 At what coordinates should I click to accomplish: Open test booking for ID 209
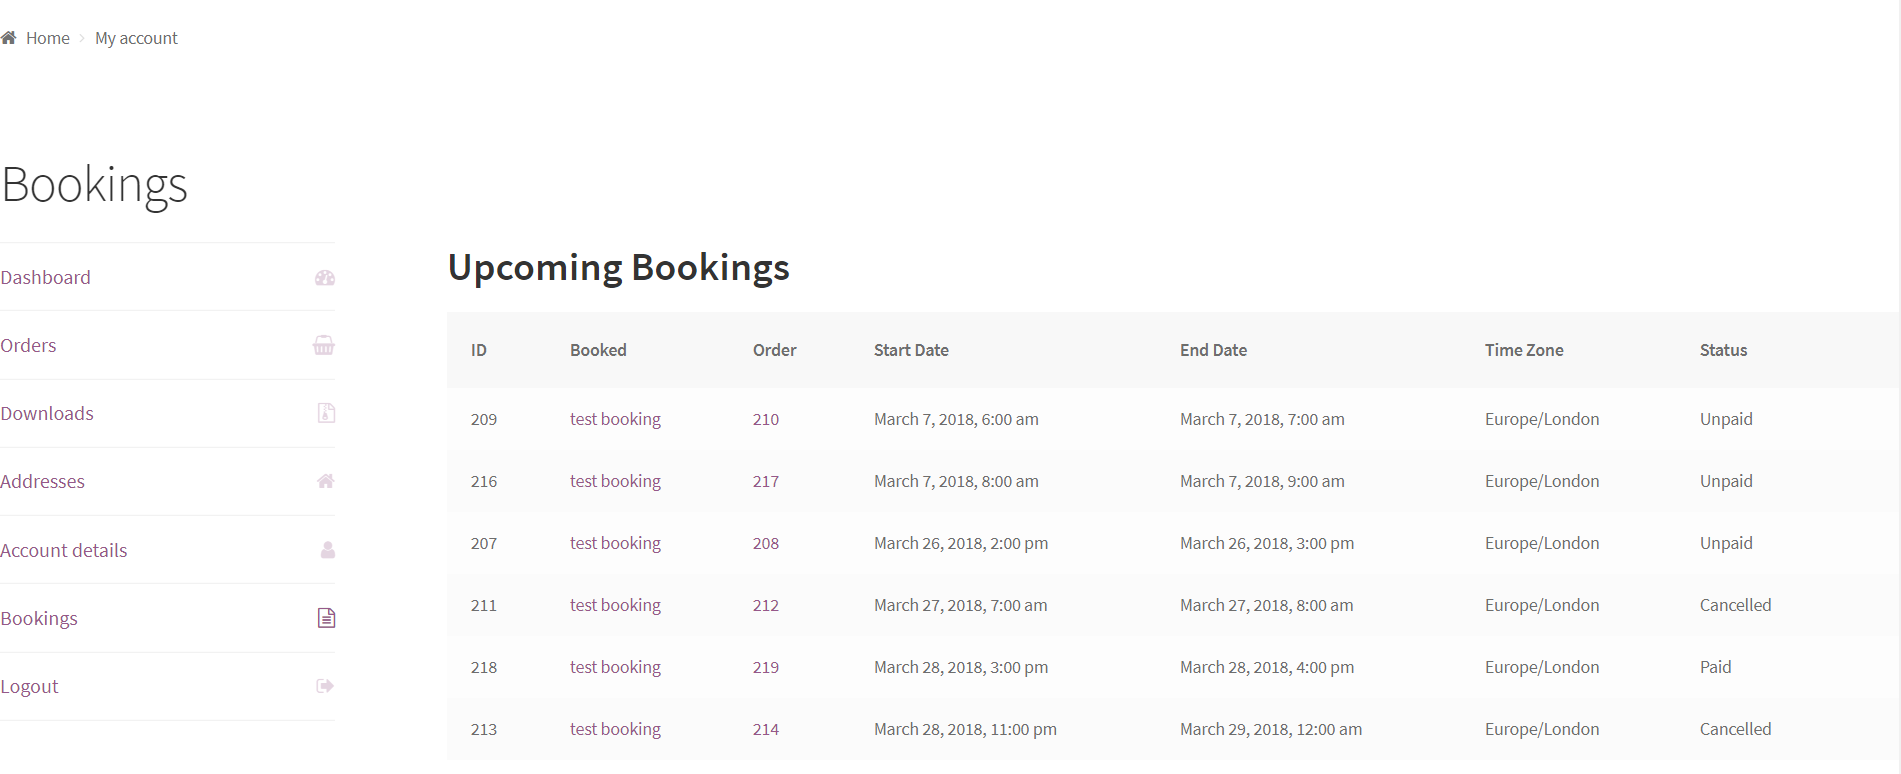pyautogui.click(x=615, y=419)
